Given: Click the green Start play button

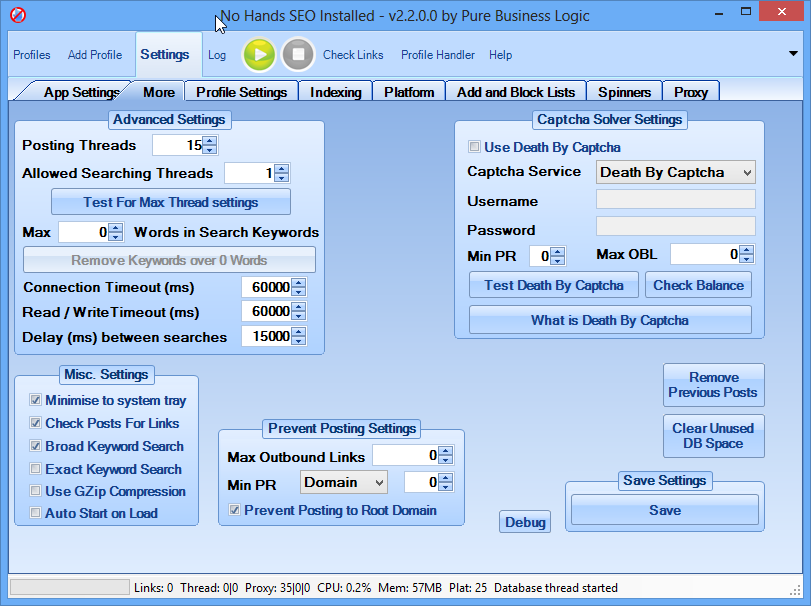Looking at the screenshot, I should (259, 55).
